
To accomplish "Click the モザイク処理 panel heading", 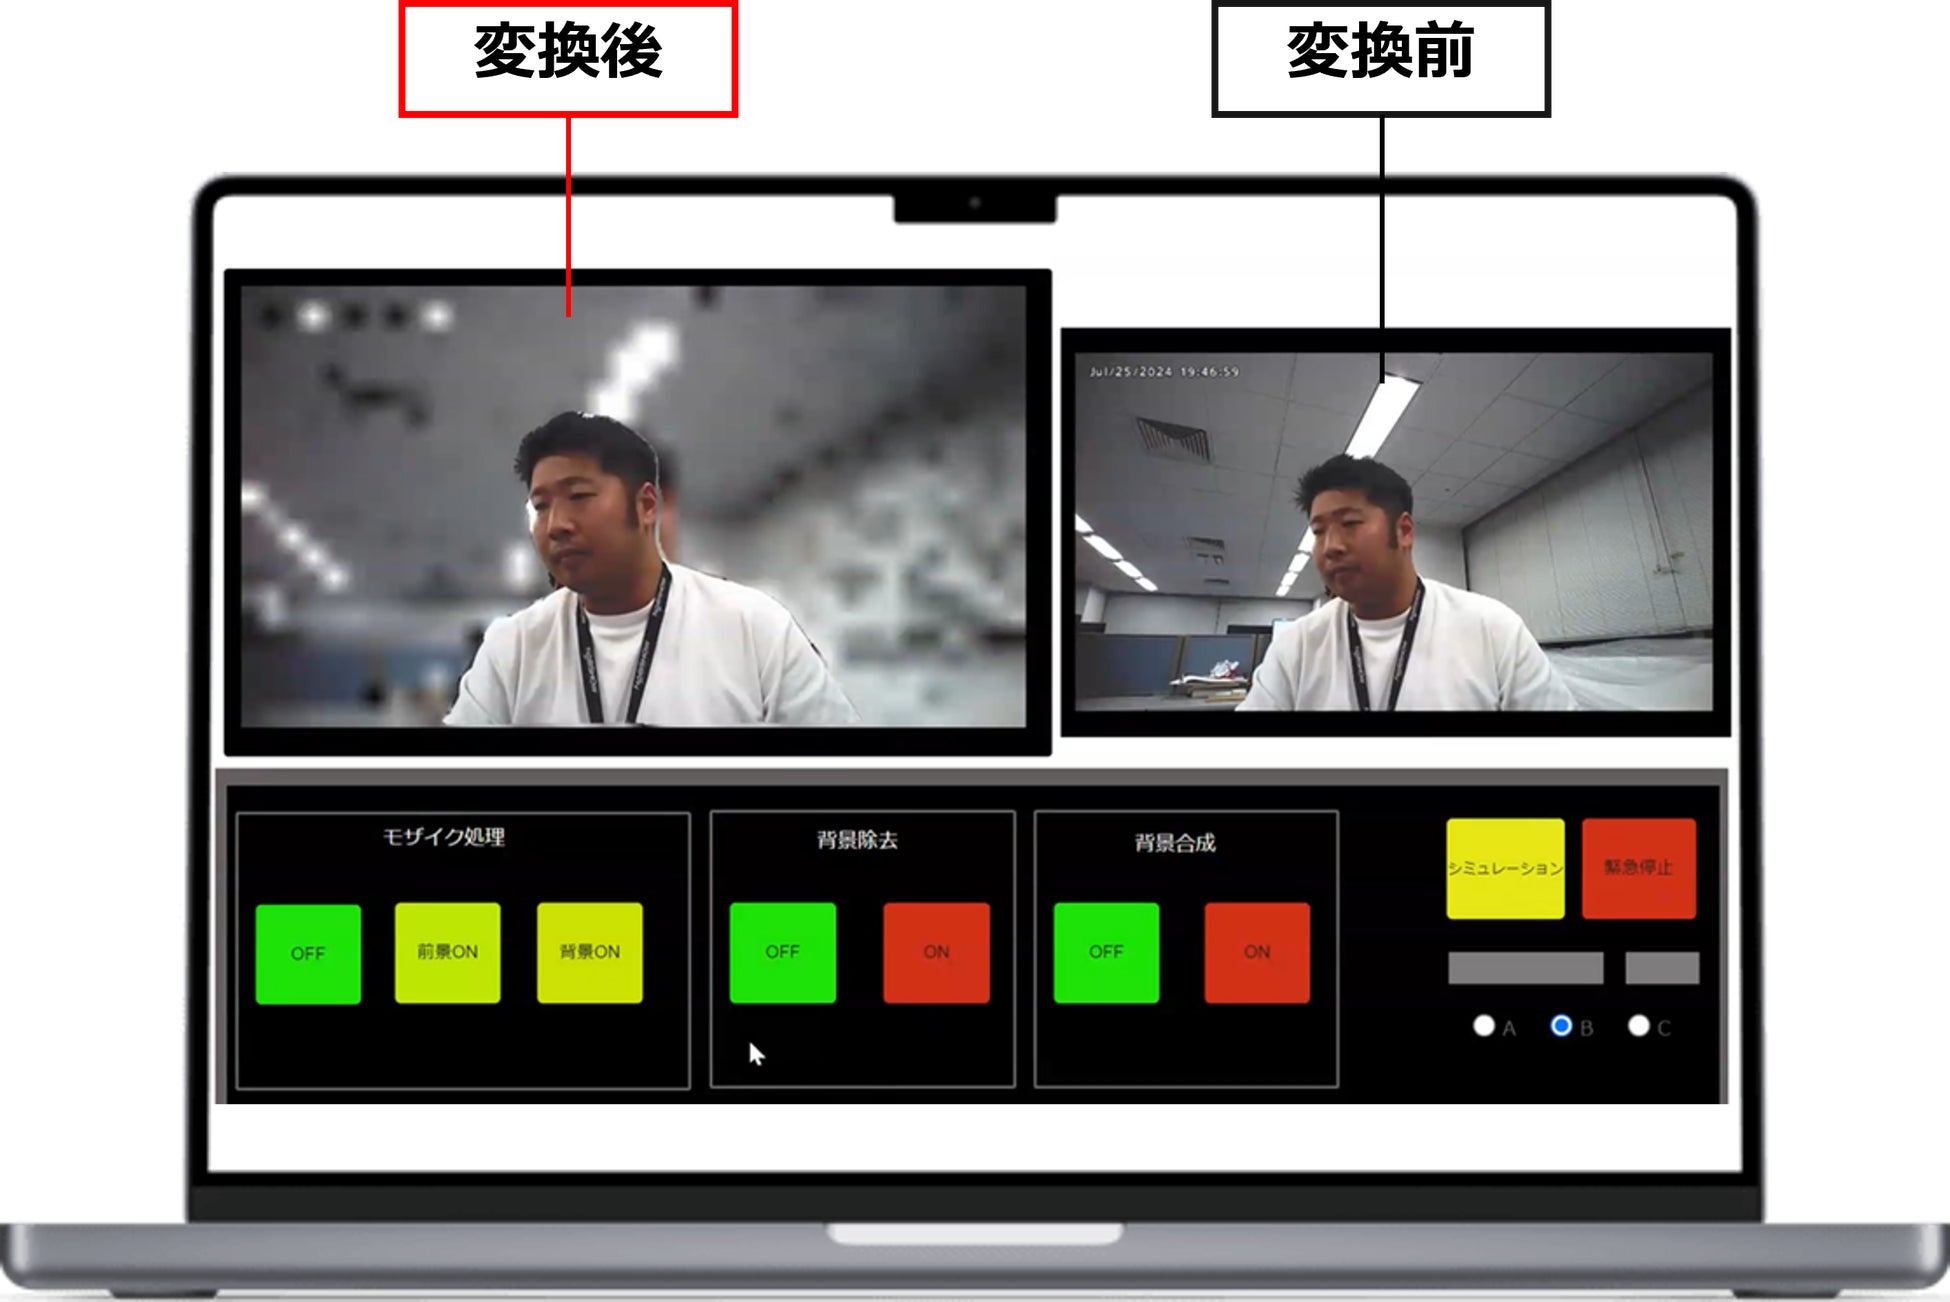I will 444,837.
